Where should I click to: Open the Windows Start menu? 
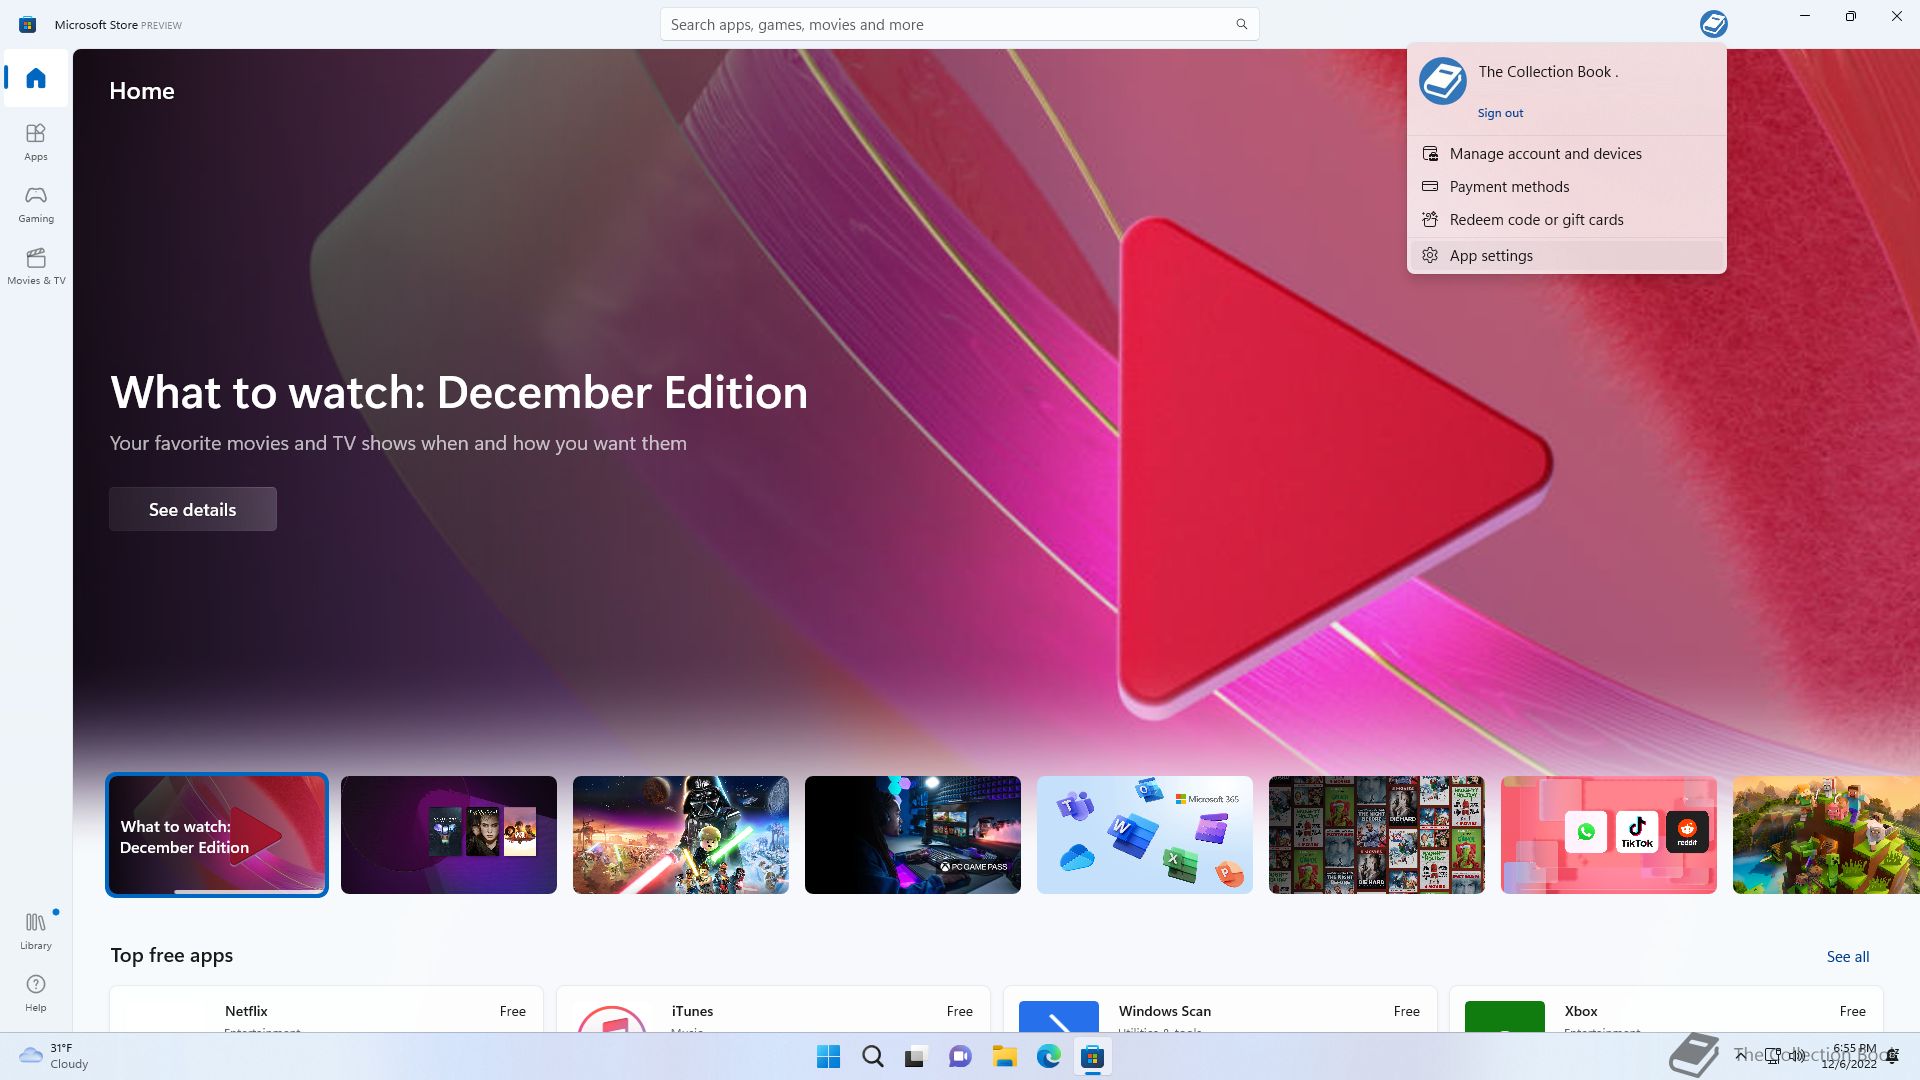(829, 1057)
